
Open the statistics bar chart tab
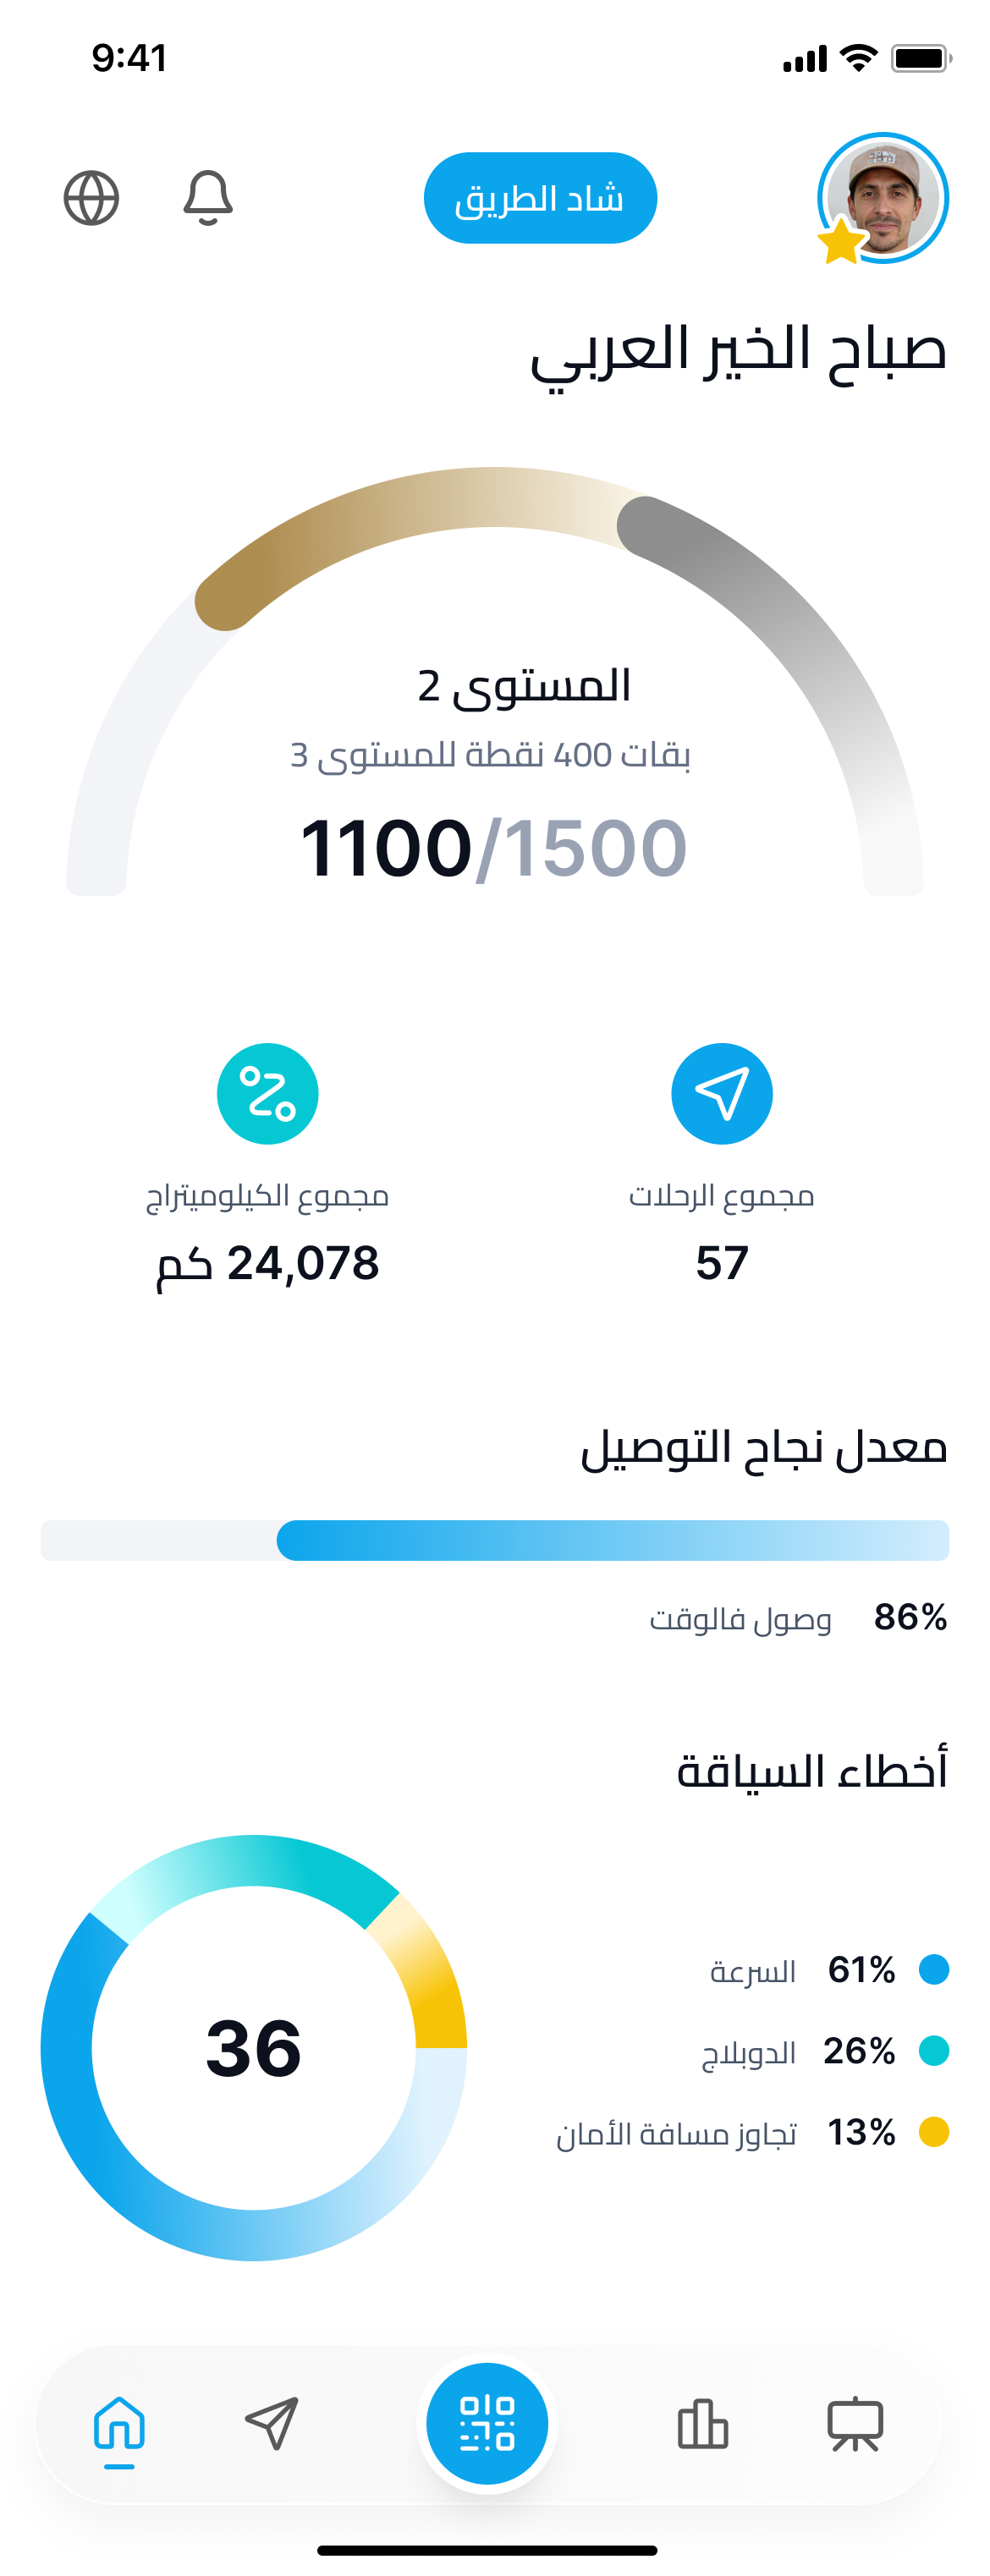[x=703, y=2424]
